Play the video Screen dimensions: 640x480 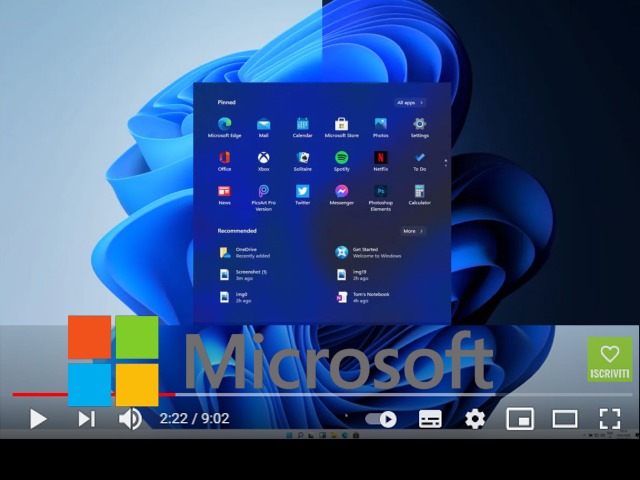click(x=38, y=419)
